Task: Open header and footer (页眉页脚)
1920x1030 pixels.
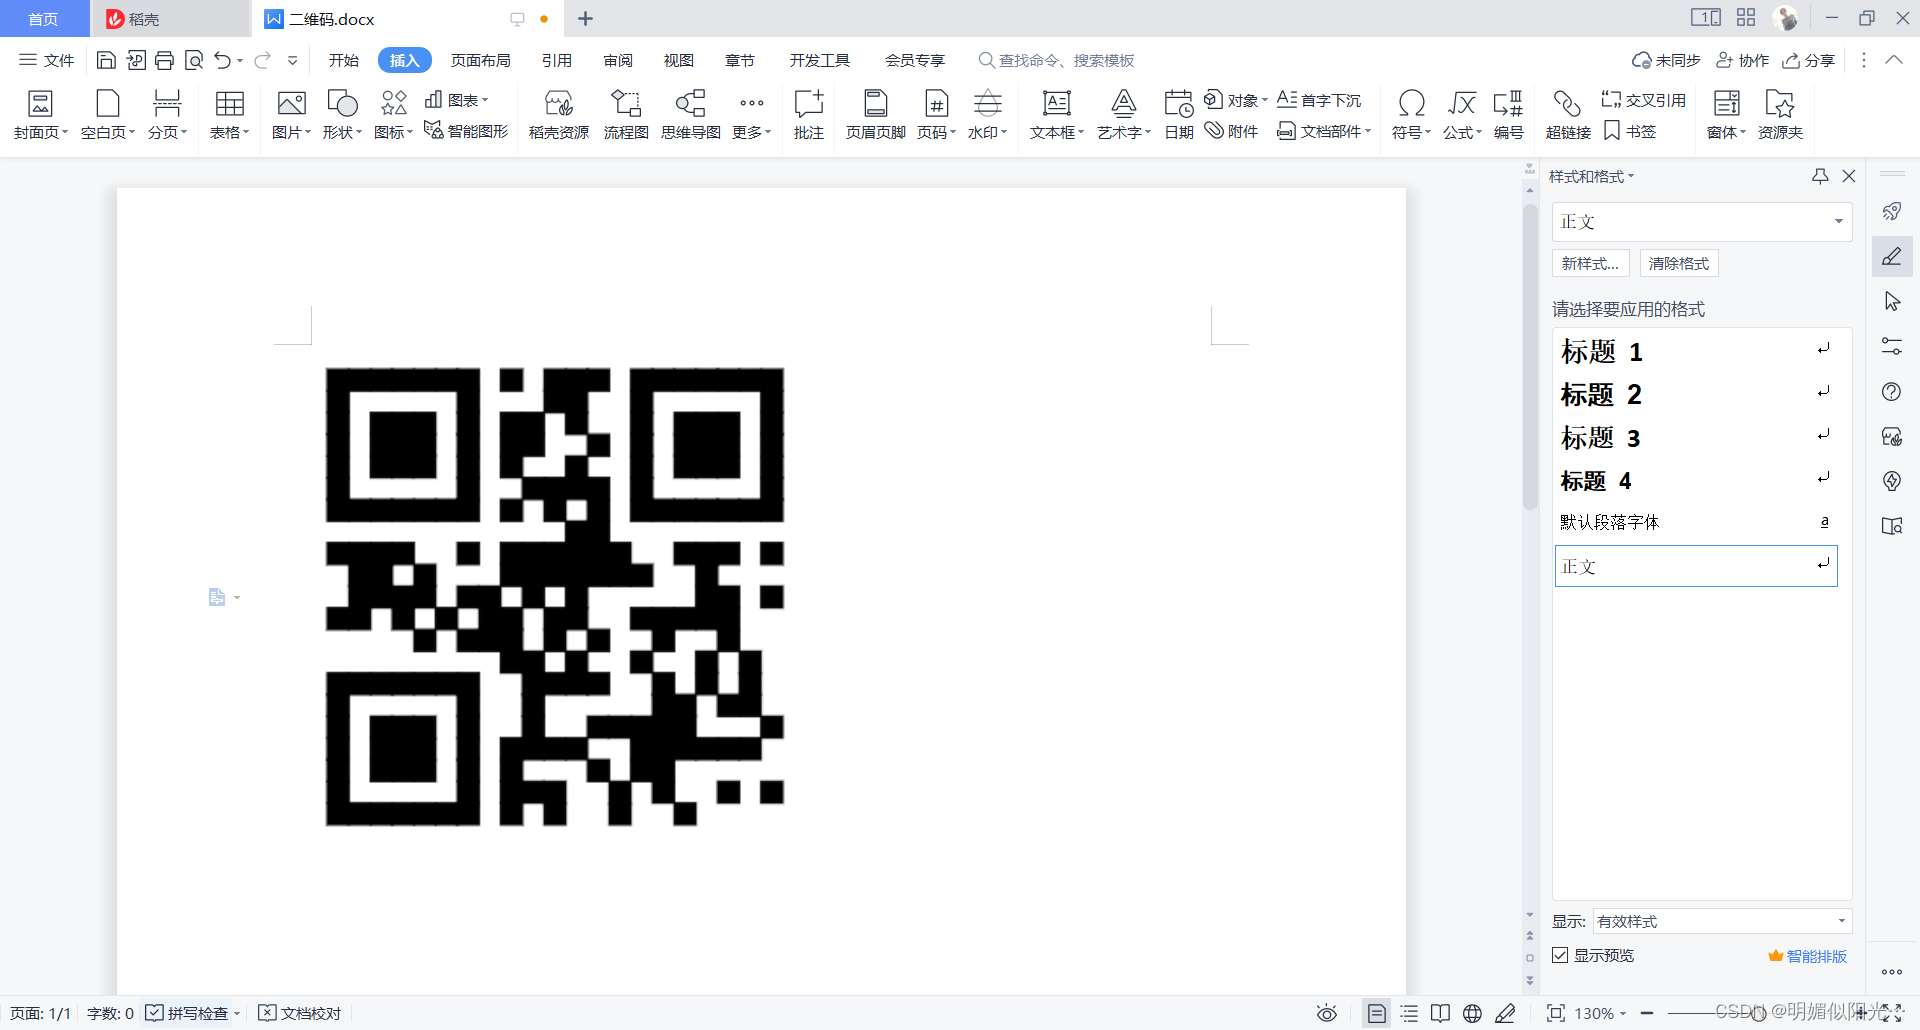Action: tap(875, 115)
